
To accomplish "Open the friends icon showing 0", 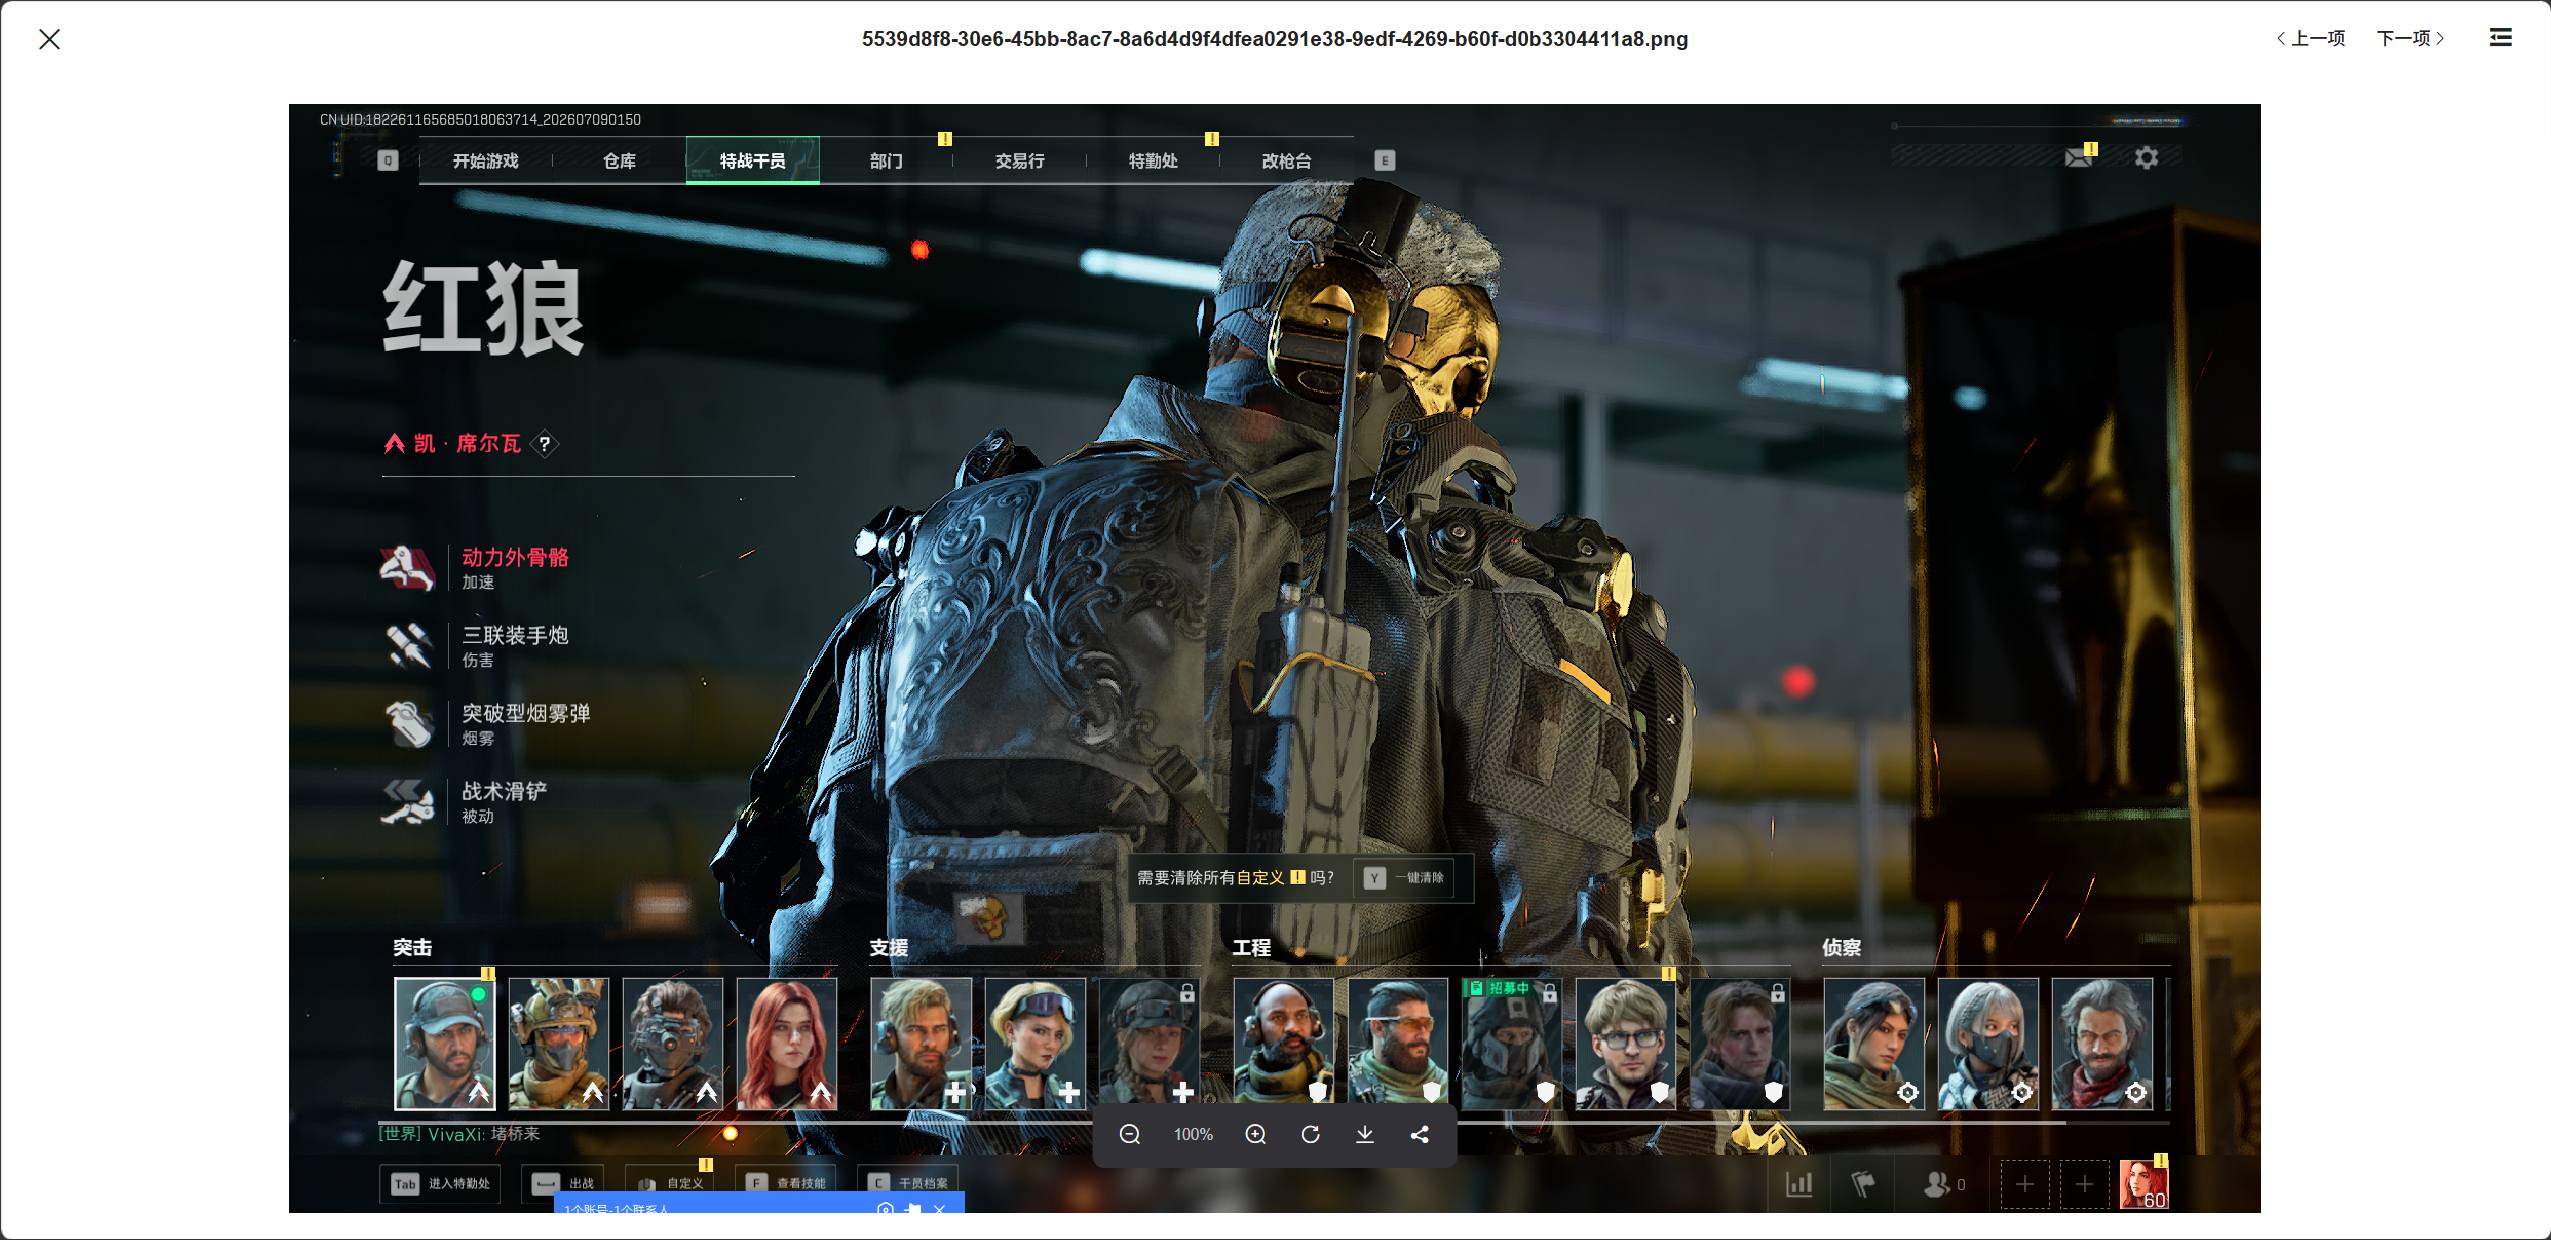I will [1944, 1185].
